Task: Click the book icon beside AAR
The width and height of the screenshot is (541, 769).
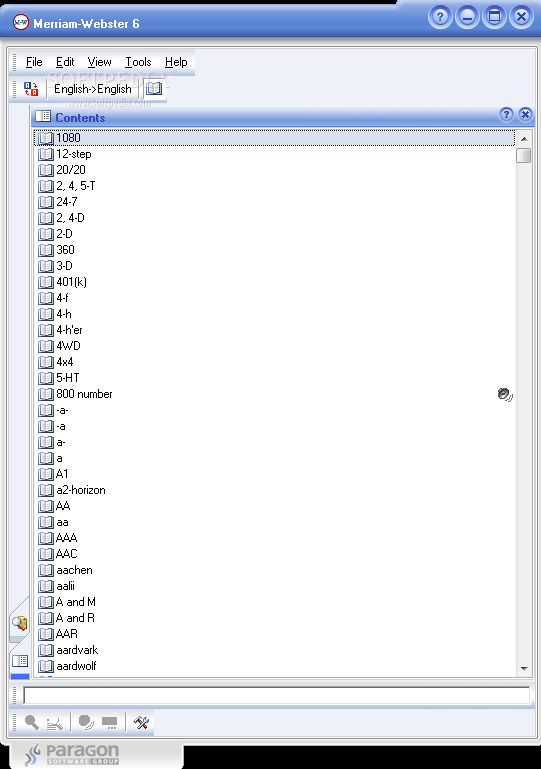Action: pyautogui.click(x=46, y=634)
